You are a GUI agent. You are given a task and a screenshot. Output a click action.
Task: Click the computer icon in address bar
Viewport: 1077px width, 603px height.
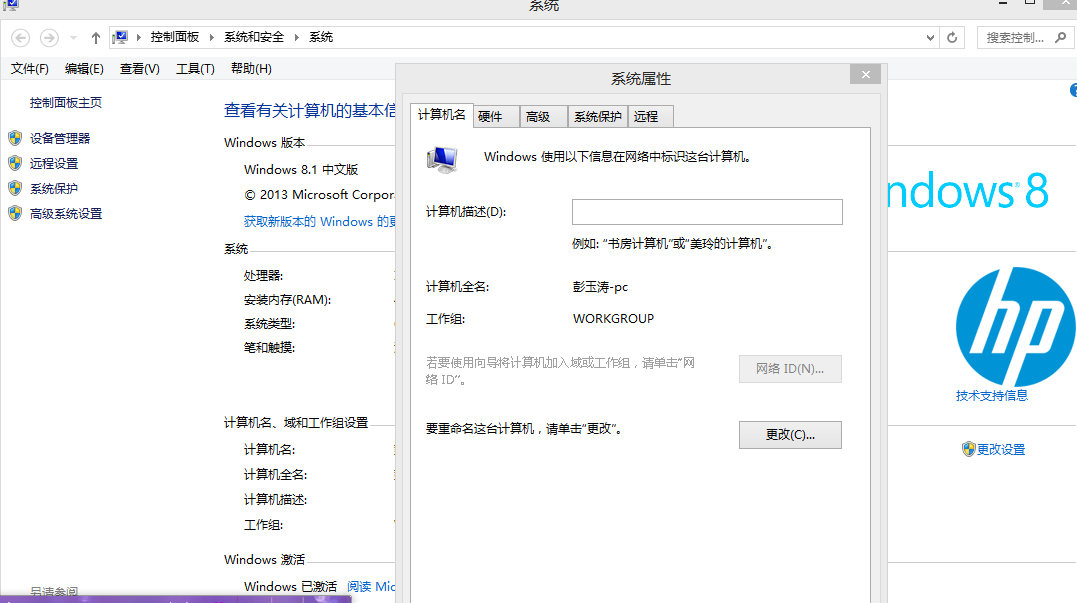(121, 37)
